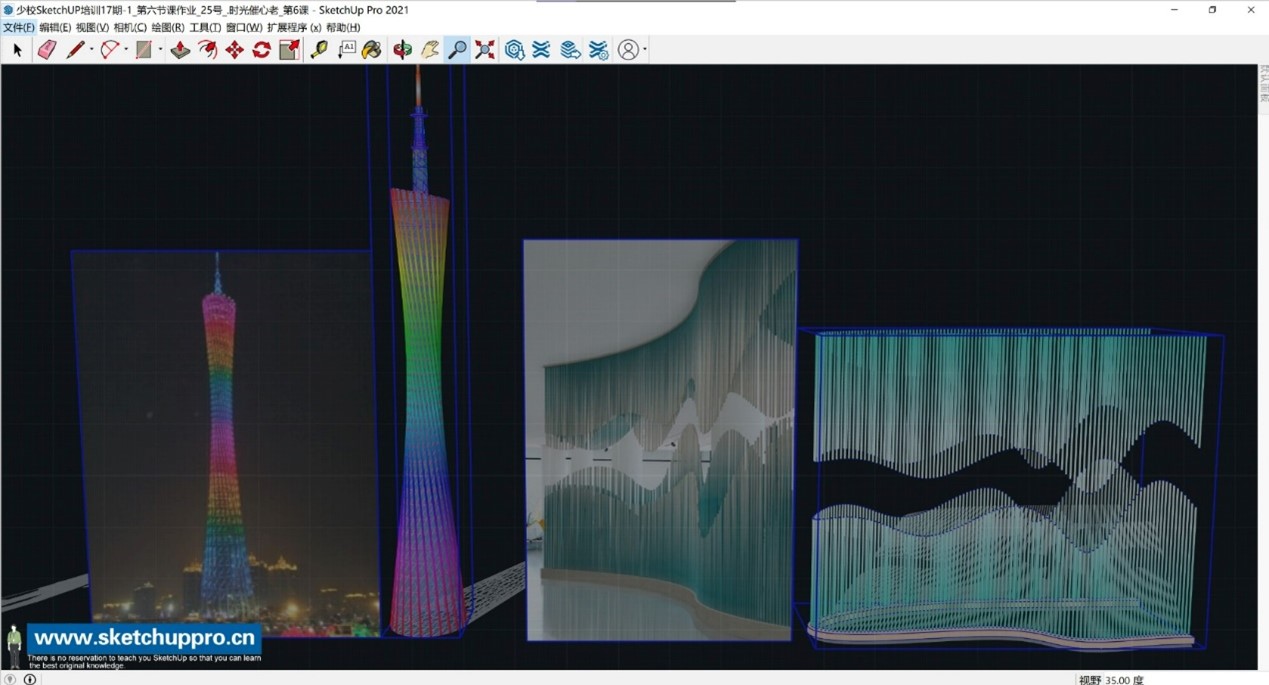Image resolution: width=1269 pixels, height=685 pixels.
Task: Open the 扩展程序(x) menu
Action: tap(294, 28)
